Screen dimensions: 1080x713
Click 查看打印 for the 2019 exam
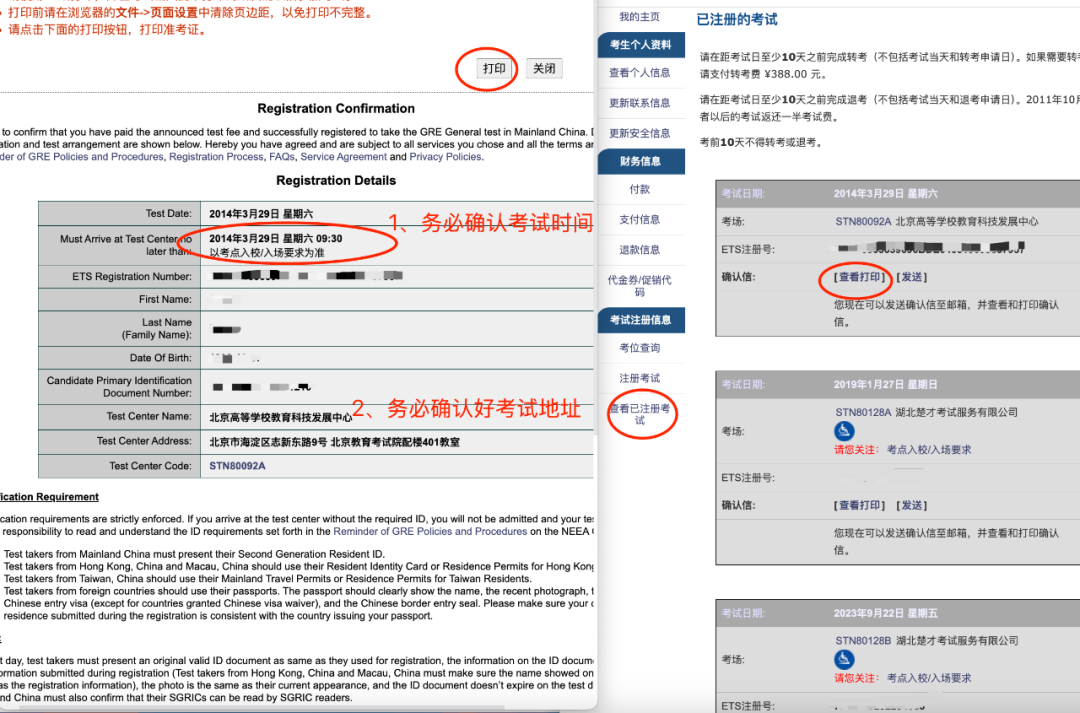click(x=859, y=506)
